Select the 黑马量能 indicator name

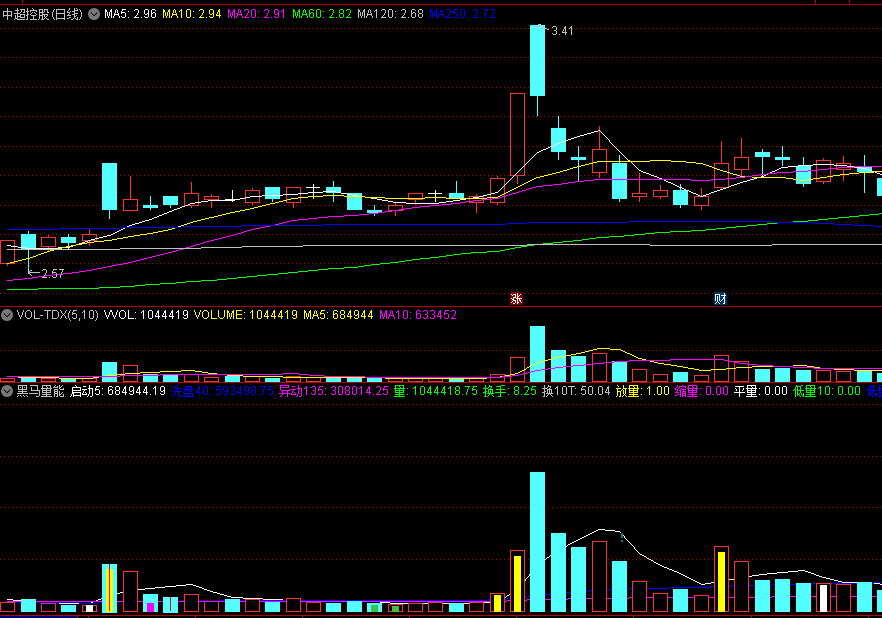point(40,391)
